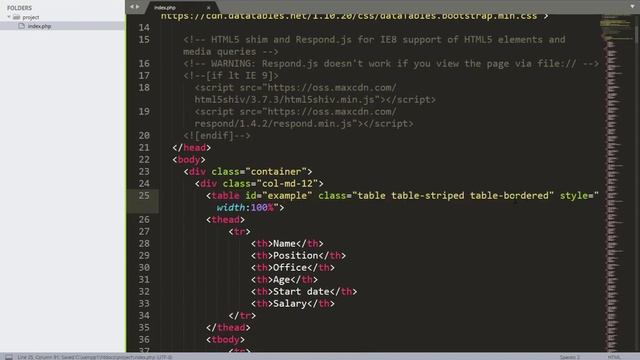Screen dimensions: 640x360
Task: Click line number 36 in gutter
Action: coord(144,339)
